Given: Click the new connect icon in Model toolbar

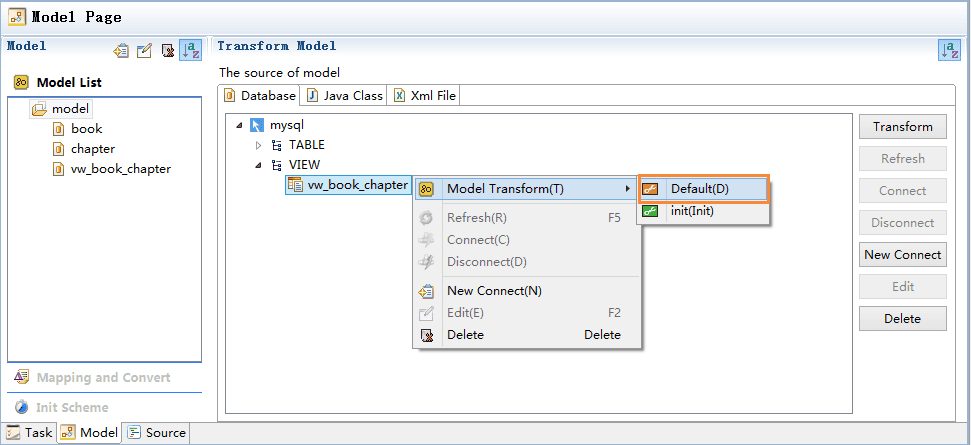Looking at the screenshot, I should 121,51.
